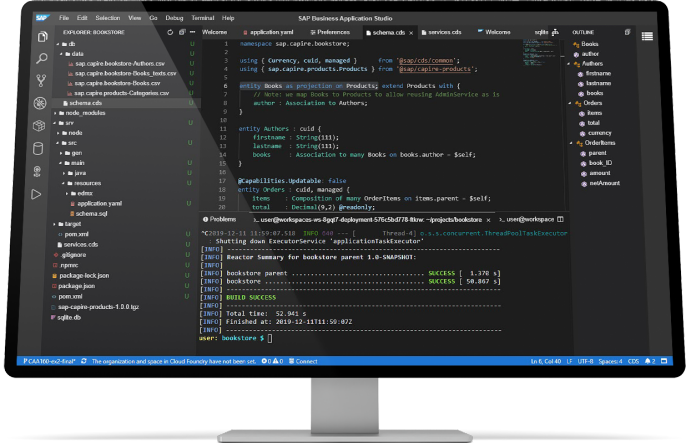Image resolution: width=686 pixels, height=443 pixels.
Task: Open schema.sql file in Explorer
Action: tap(88, 214)
